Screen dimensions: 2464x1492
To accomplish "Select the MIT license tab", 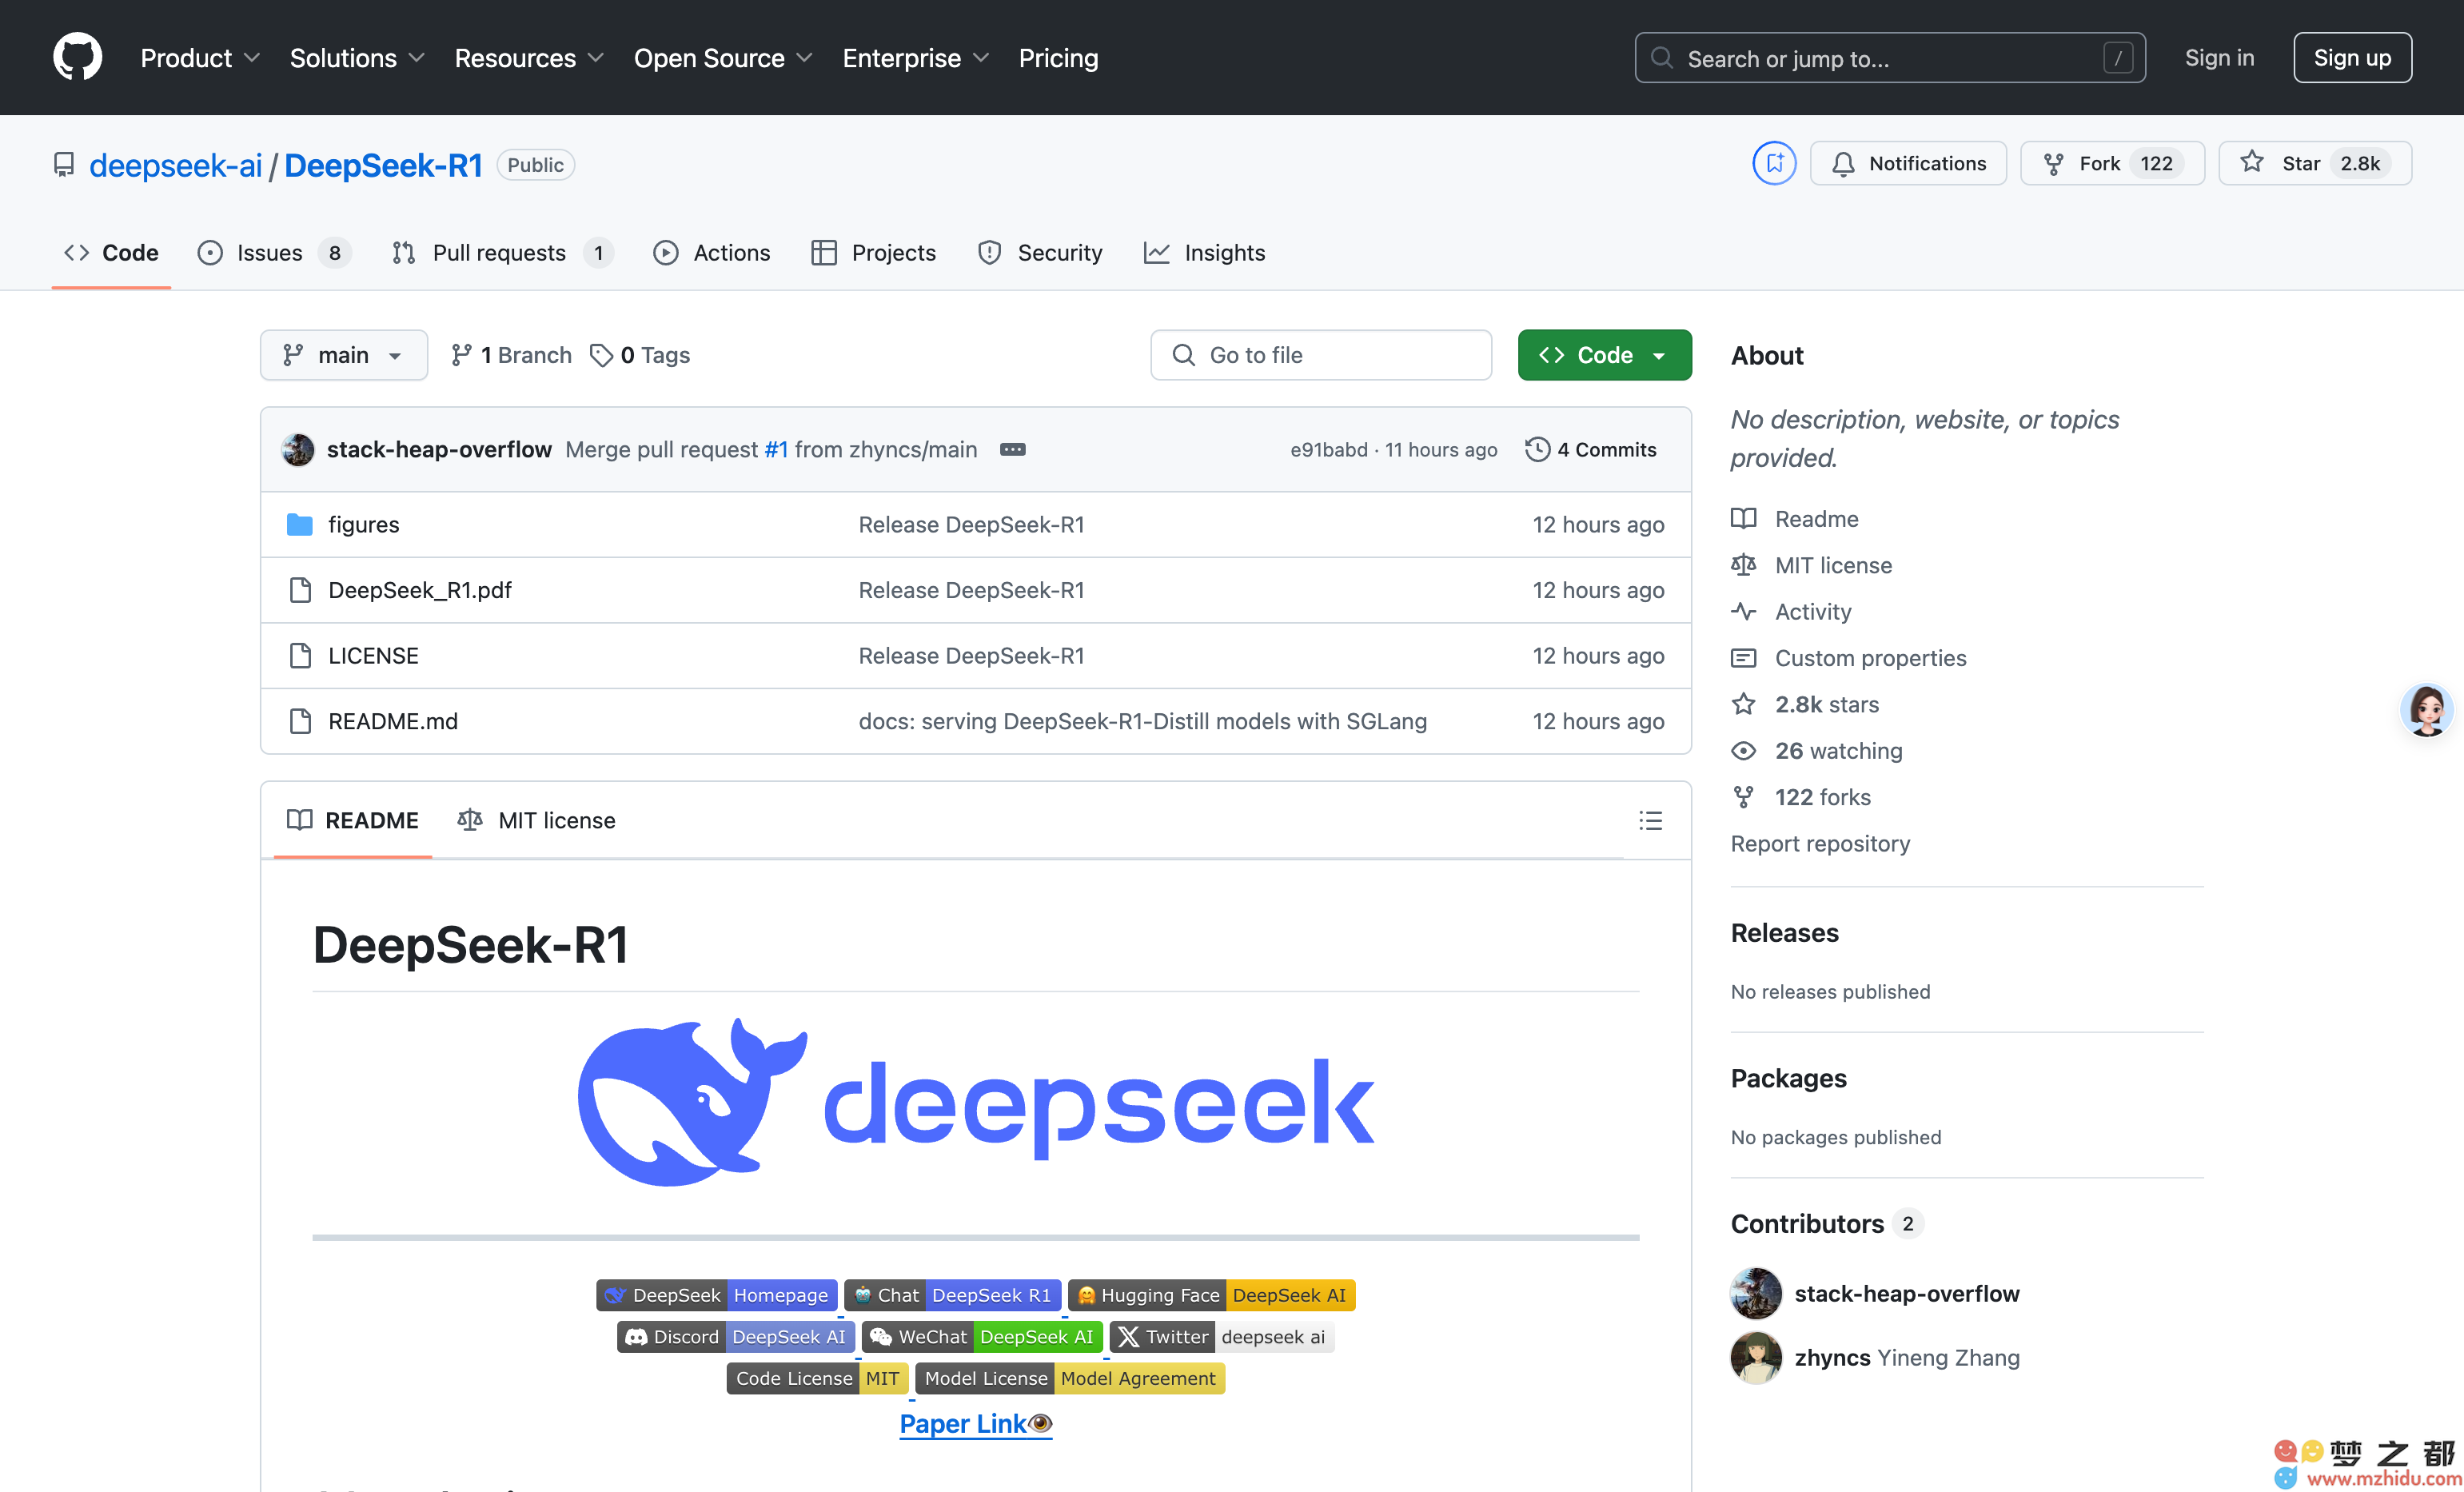I will [536, 820].
